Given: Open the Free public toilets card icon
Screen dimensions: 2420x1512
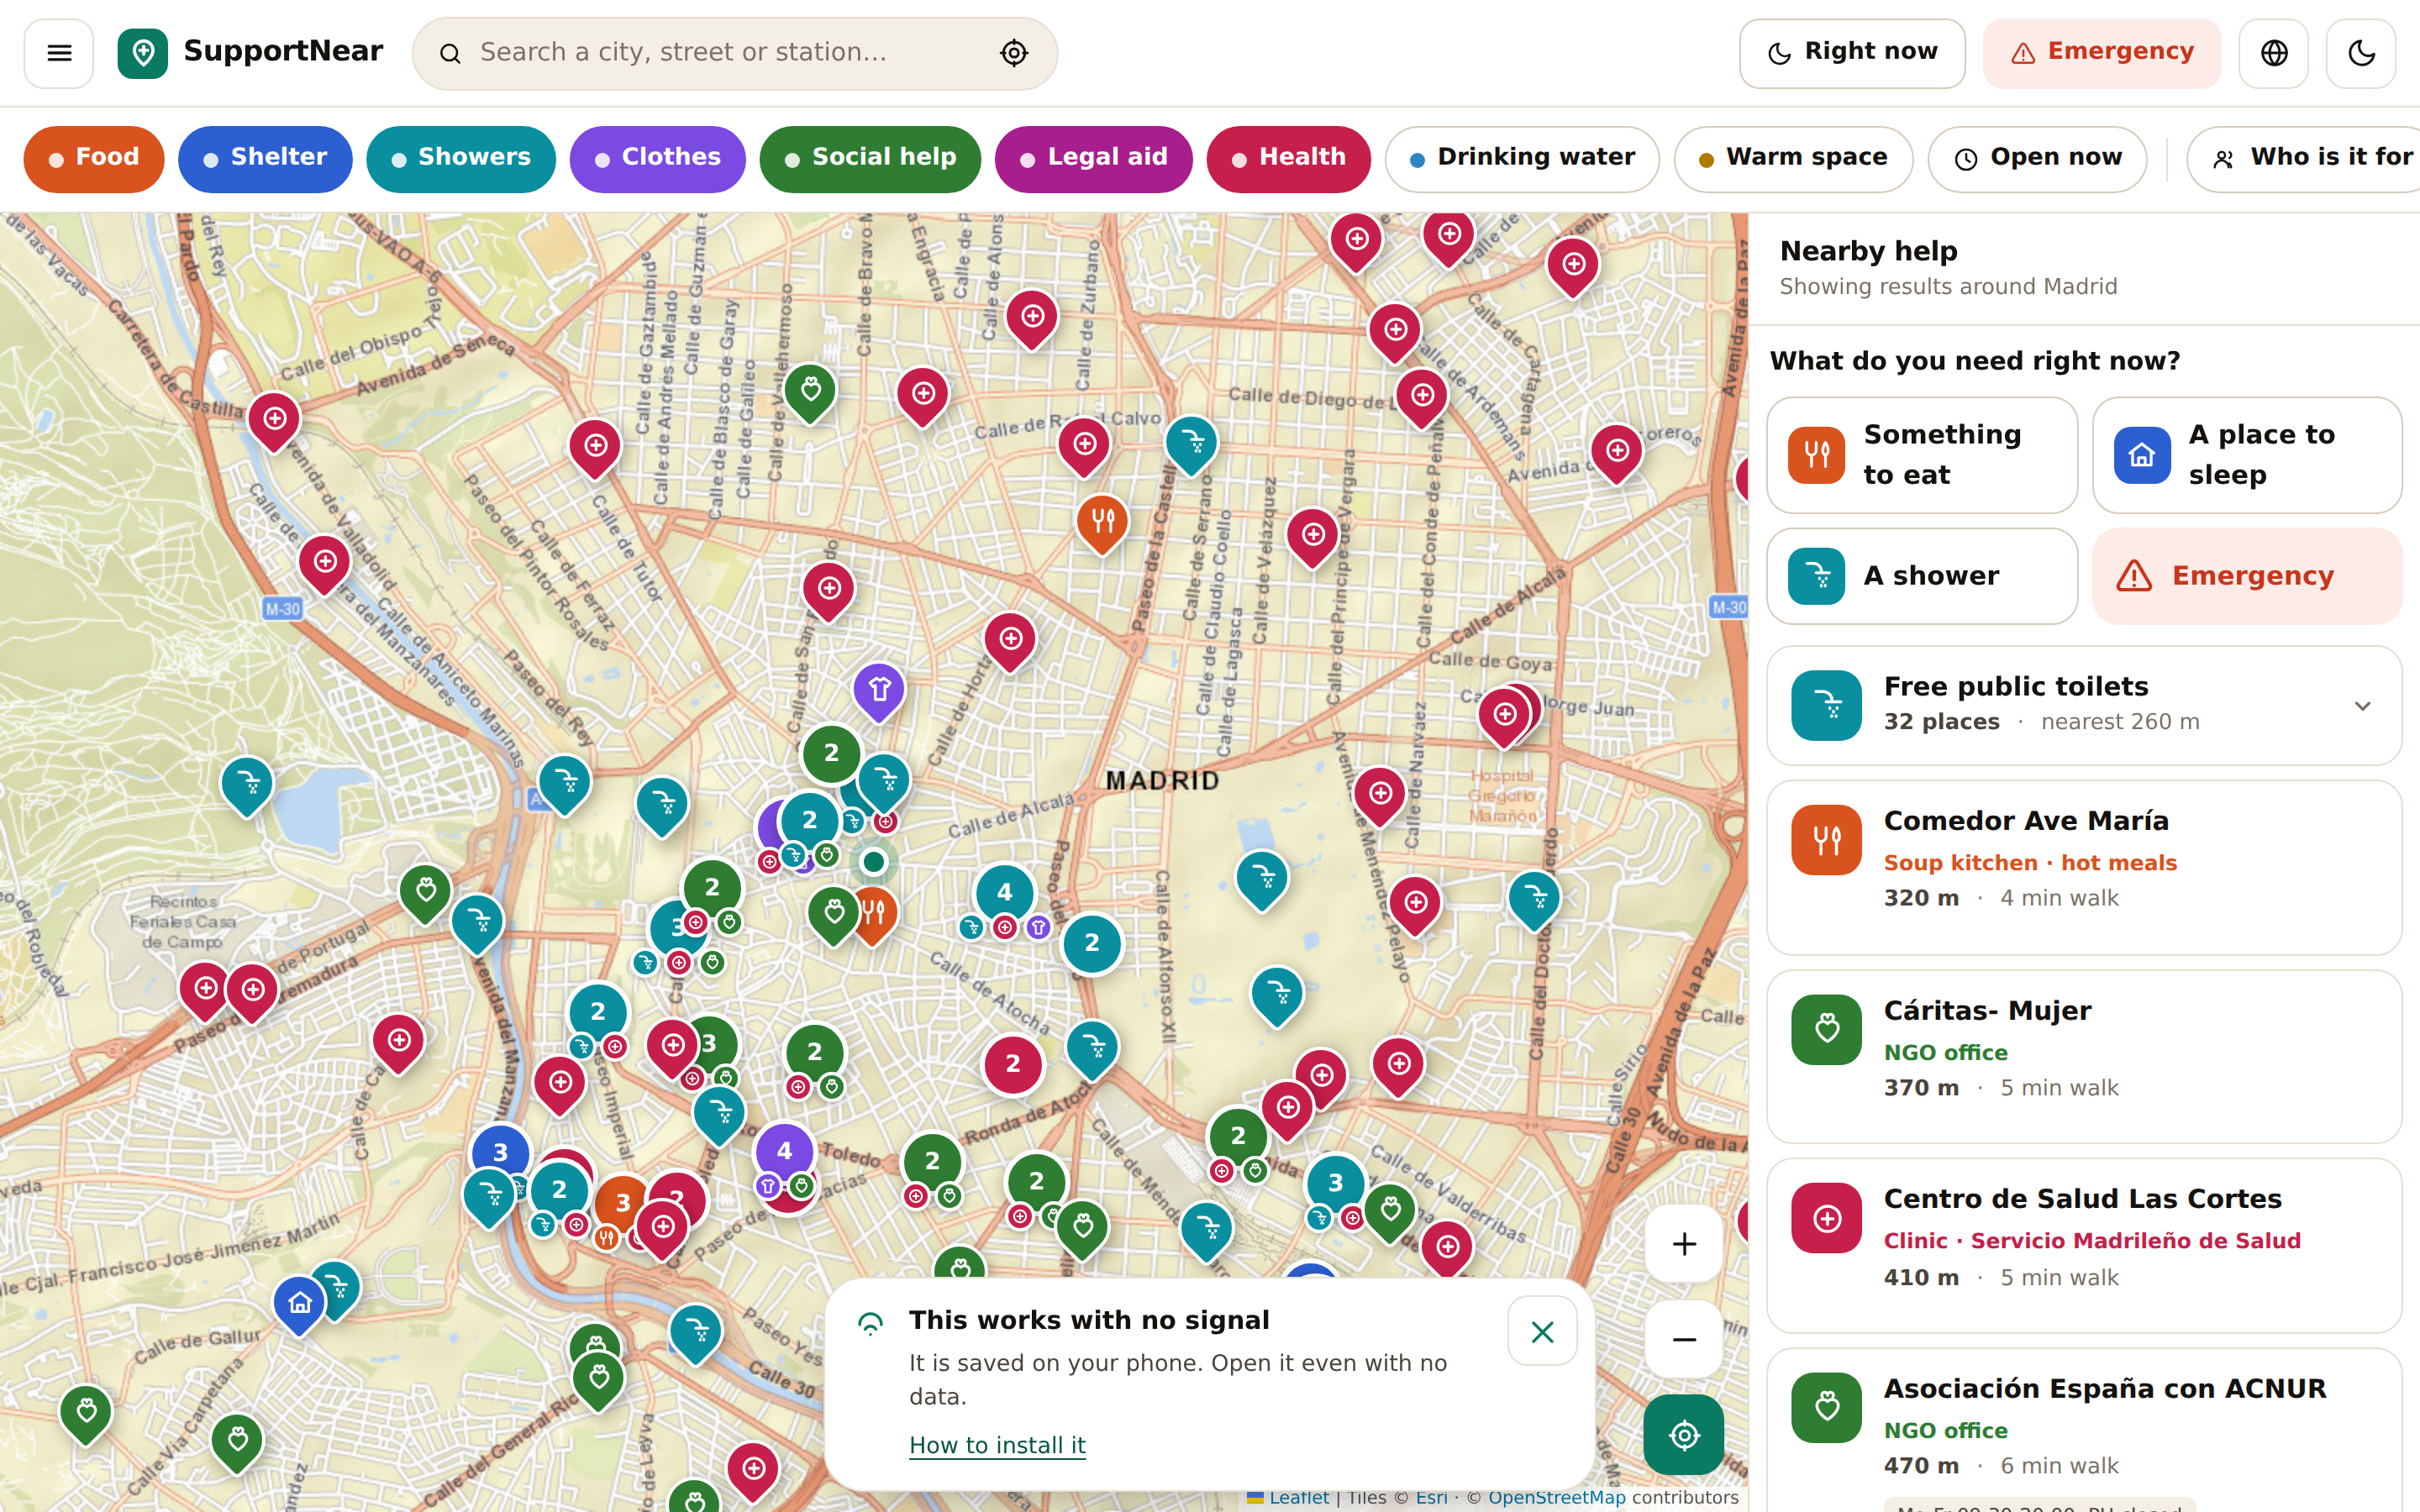Looking at the screenshot, I should click(x=1826, y=705).
